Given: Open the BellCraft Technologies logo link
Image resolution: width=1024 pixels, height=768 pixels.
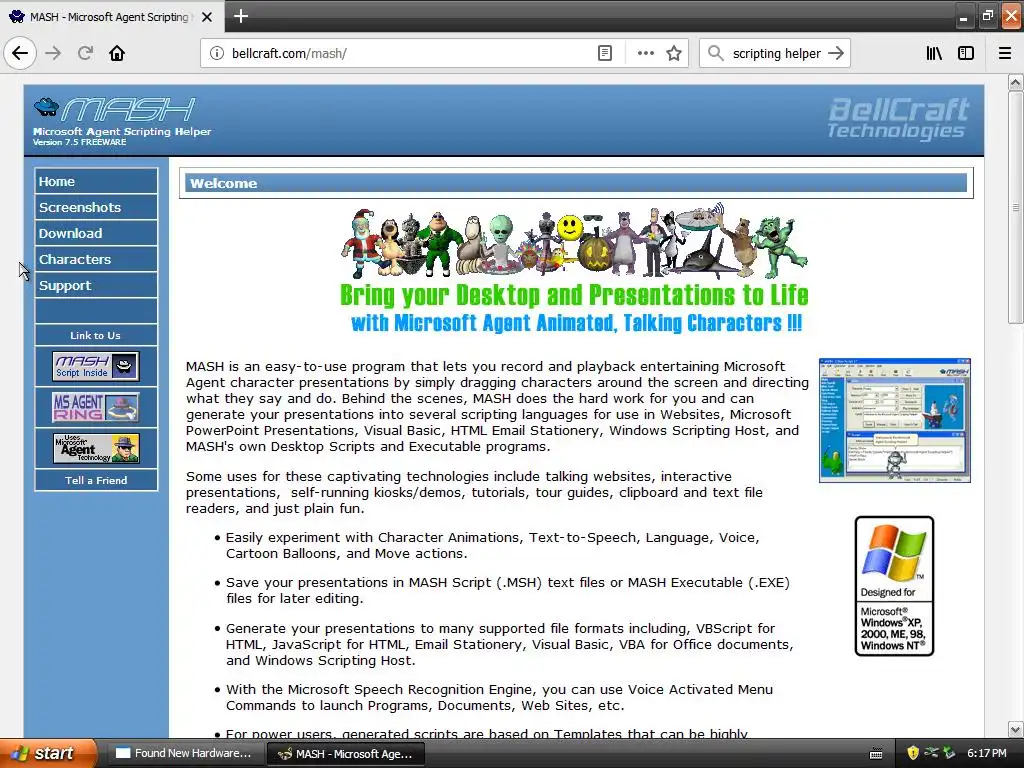Looking at the screenshot, I should [x=898, y=118].
